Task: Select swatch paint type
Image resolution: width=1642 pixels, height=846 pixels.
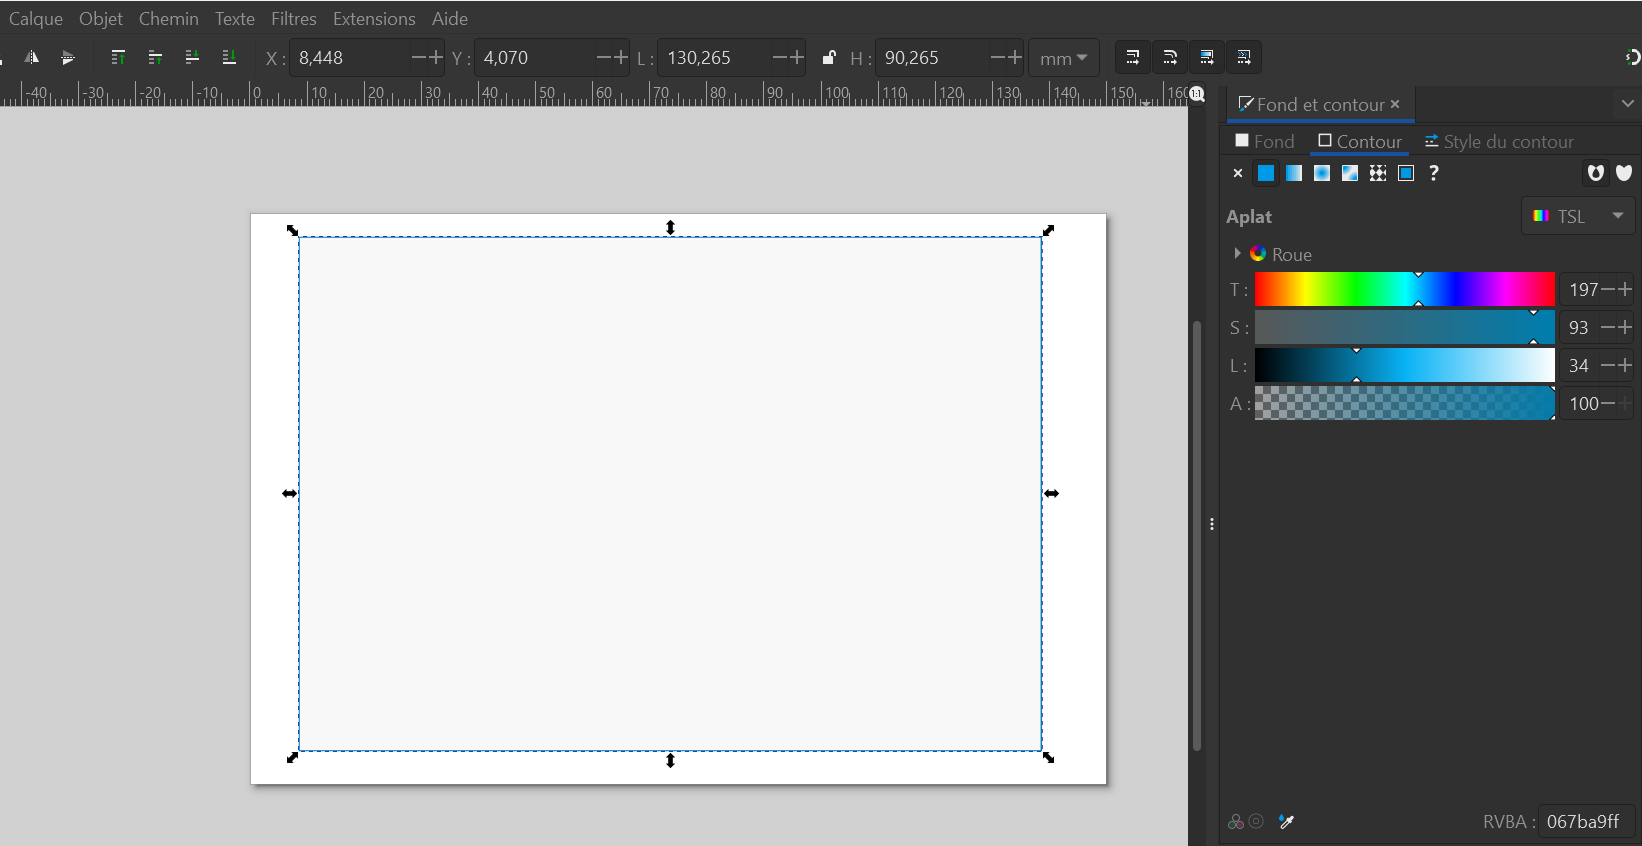Action: point(1406,173)
